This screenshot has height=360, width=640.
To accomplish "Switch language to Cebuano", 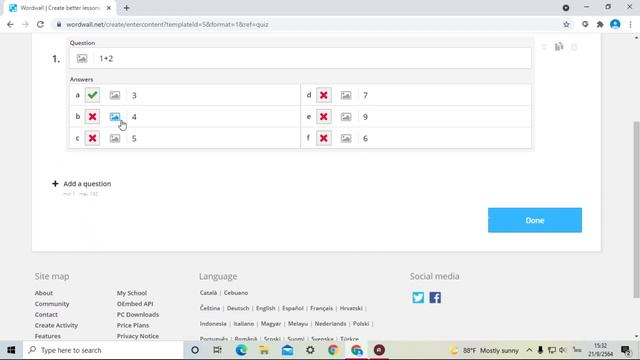I will click(236, 293).
